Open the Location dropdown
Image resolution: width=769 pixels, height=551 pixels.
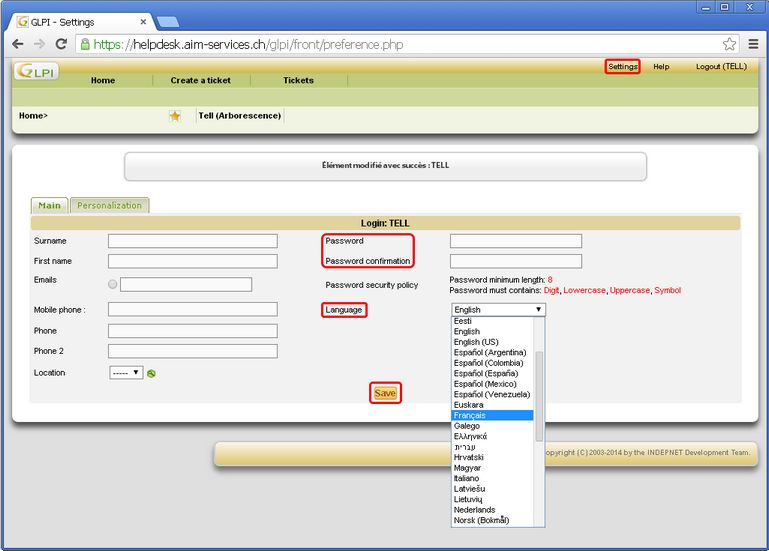tap(126, 373)
